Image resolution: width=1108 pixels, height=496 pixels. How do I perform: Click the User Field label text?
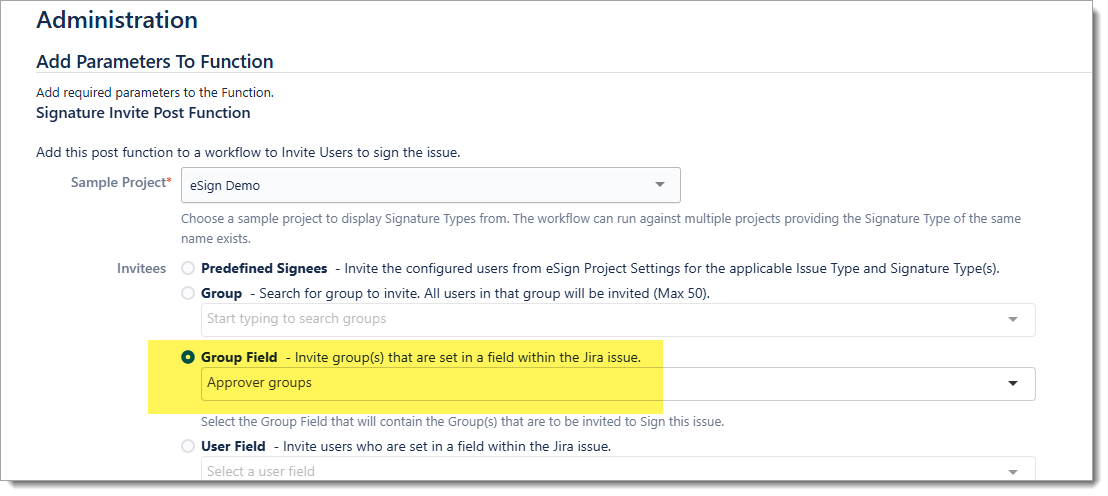233,447
